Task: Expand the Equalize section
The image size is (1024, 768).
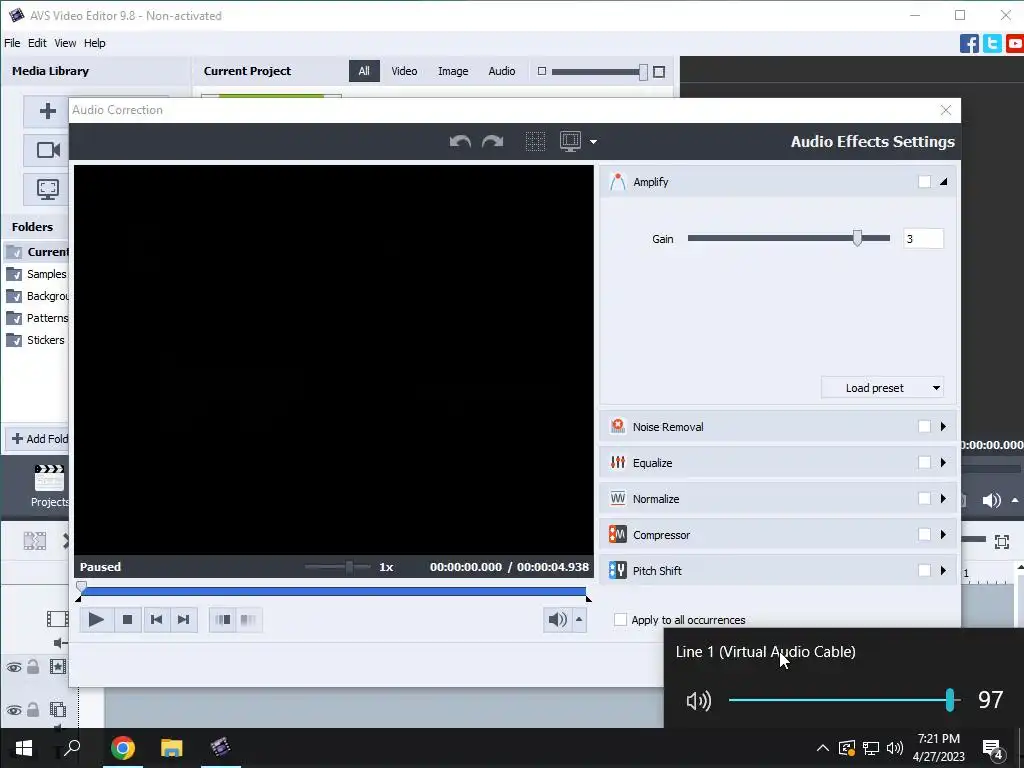Action: (943, 462)
